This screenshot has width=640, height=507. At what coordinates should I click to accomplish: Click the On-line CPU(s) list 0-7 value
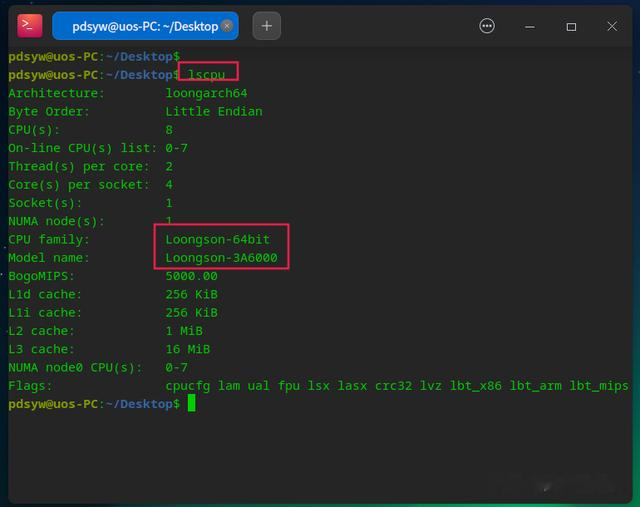[x=176, y=148]
